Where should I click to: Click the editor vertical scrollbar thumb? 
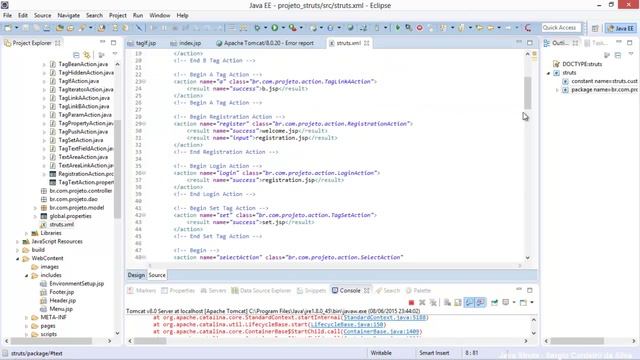point(527,93)
